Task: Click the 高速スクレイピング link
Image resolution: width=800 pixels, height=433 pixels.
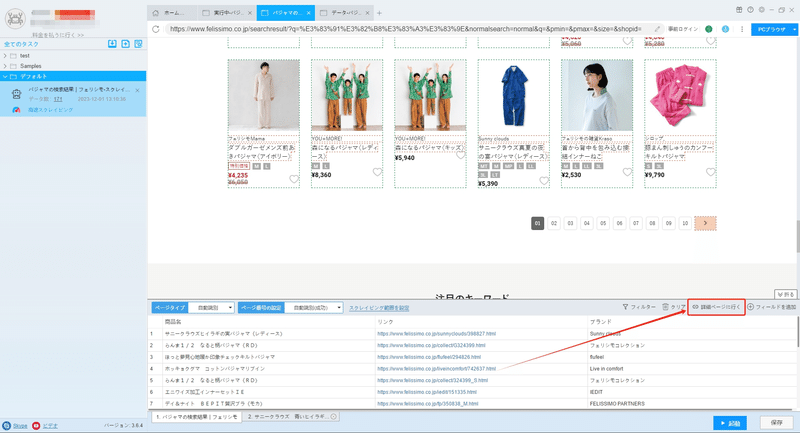Action: click(51, 110)
